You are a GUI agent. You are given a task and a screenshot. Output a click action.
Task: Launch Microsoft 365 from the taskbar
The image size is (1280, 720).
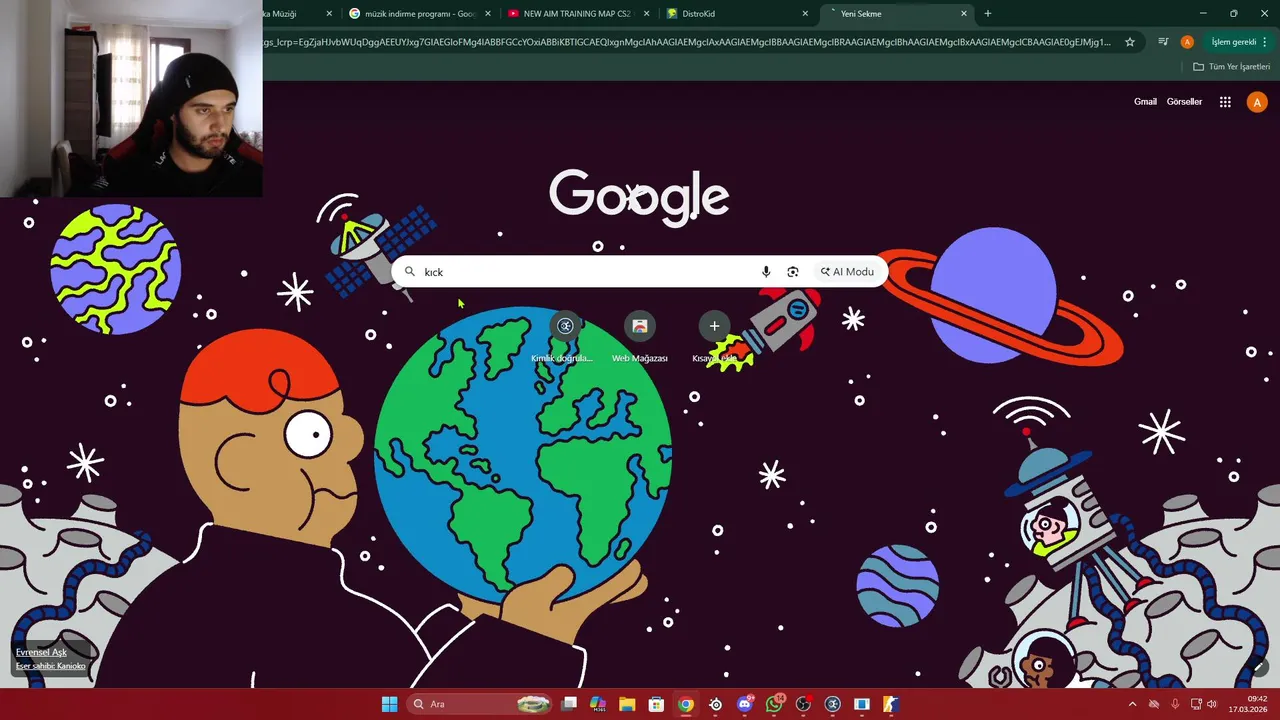click(598, 704)
